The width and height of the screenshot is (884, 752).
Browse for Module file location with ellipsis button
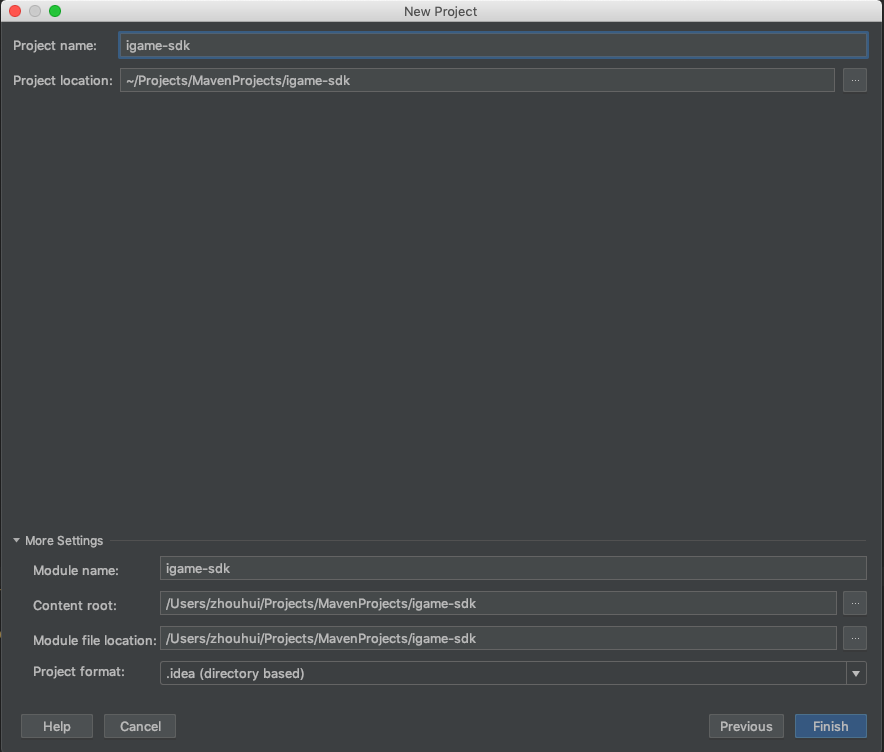pos(855,638)
